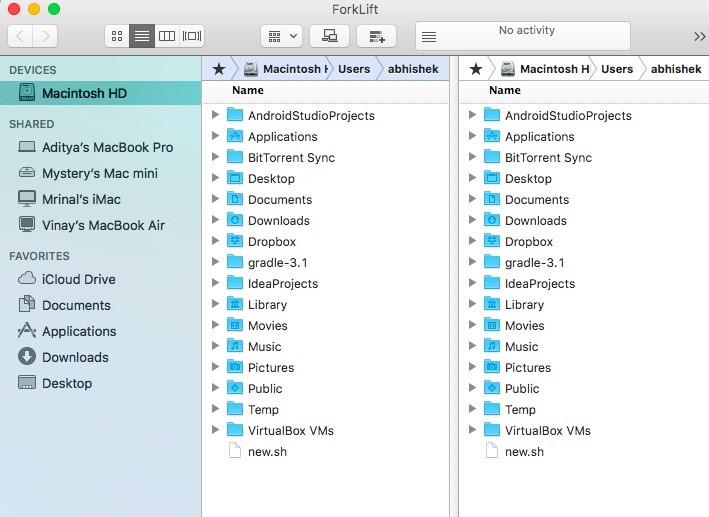Select Downloads folder icon in left pane
709x517 pixels.
pyautogui.click(x=235, y=220)
